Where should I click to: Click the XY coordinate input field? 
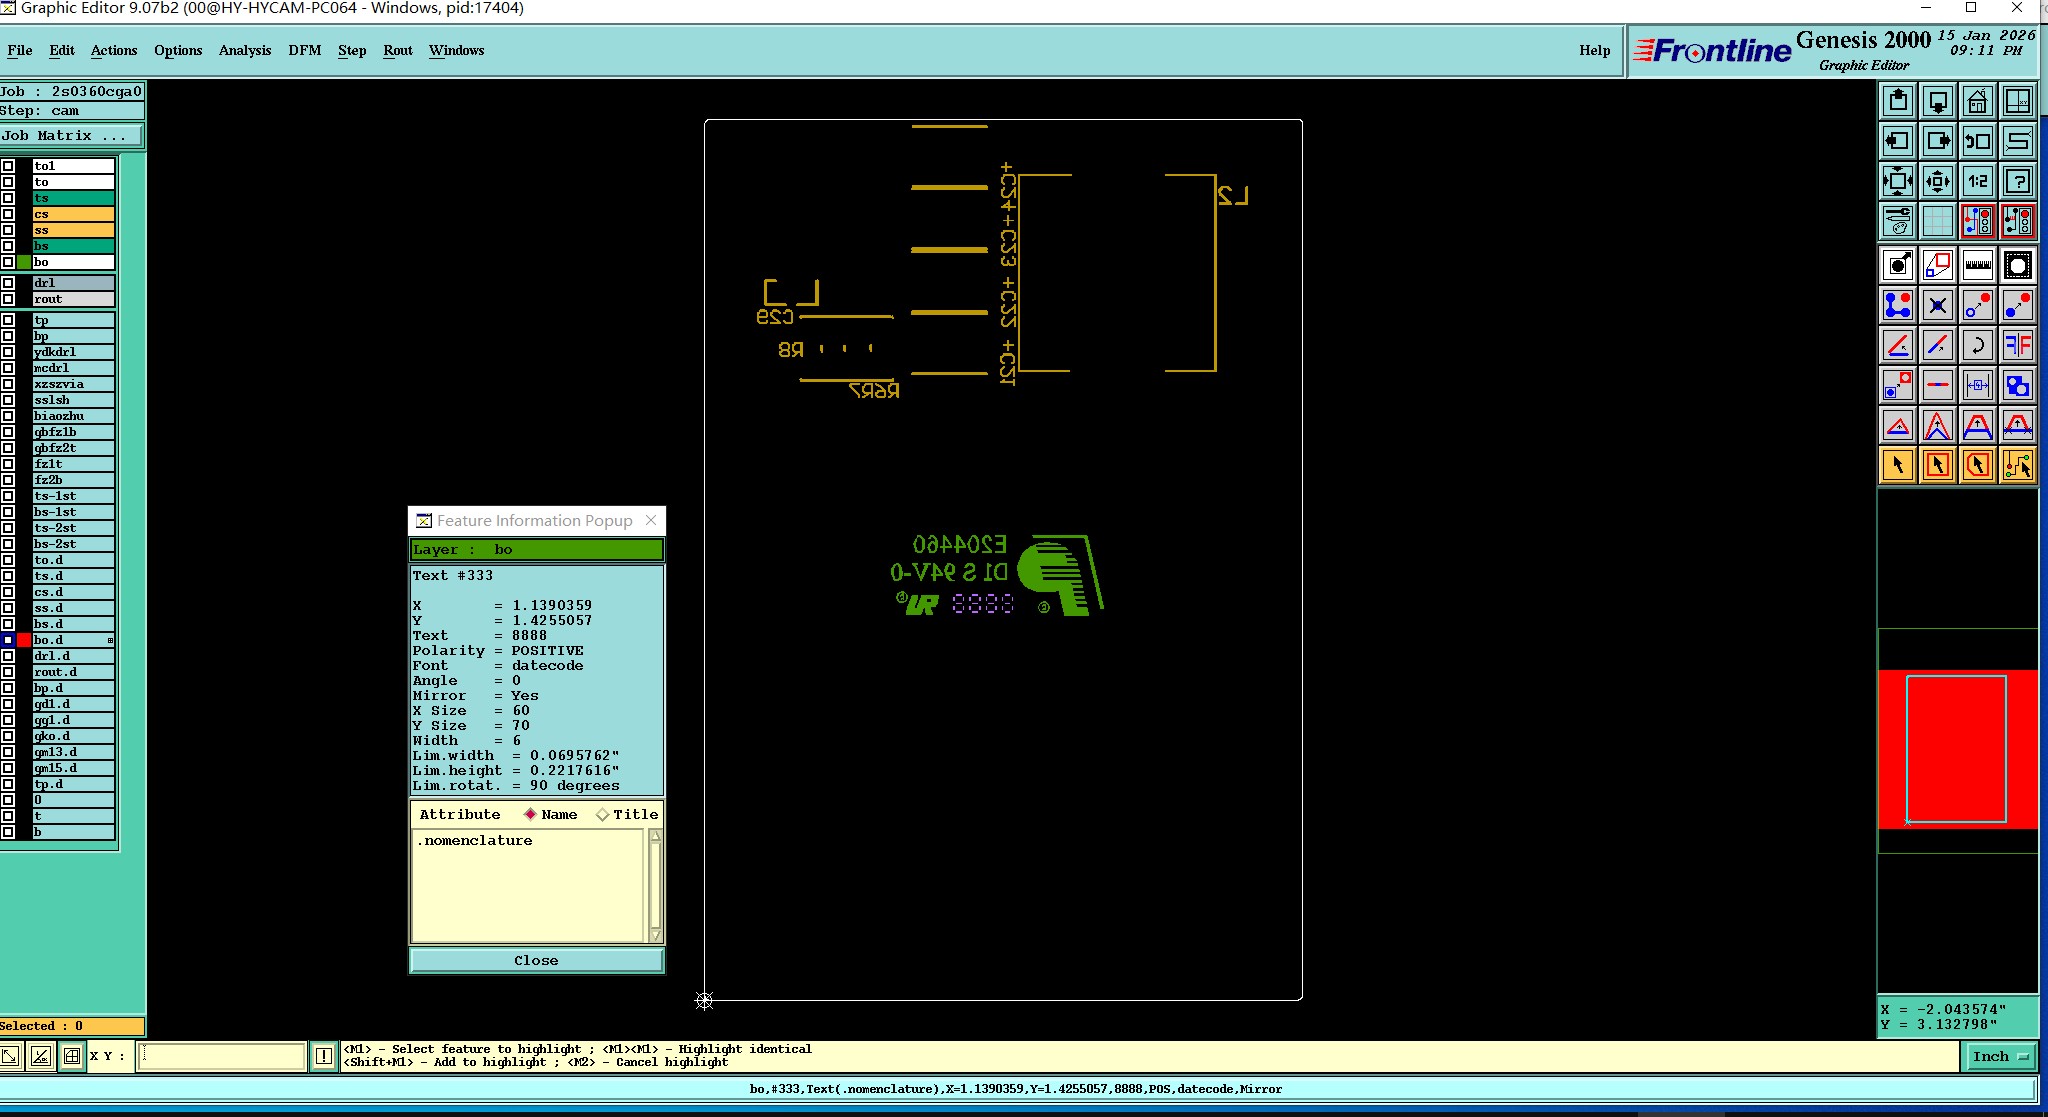[221, 1056]
